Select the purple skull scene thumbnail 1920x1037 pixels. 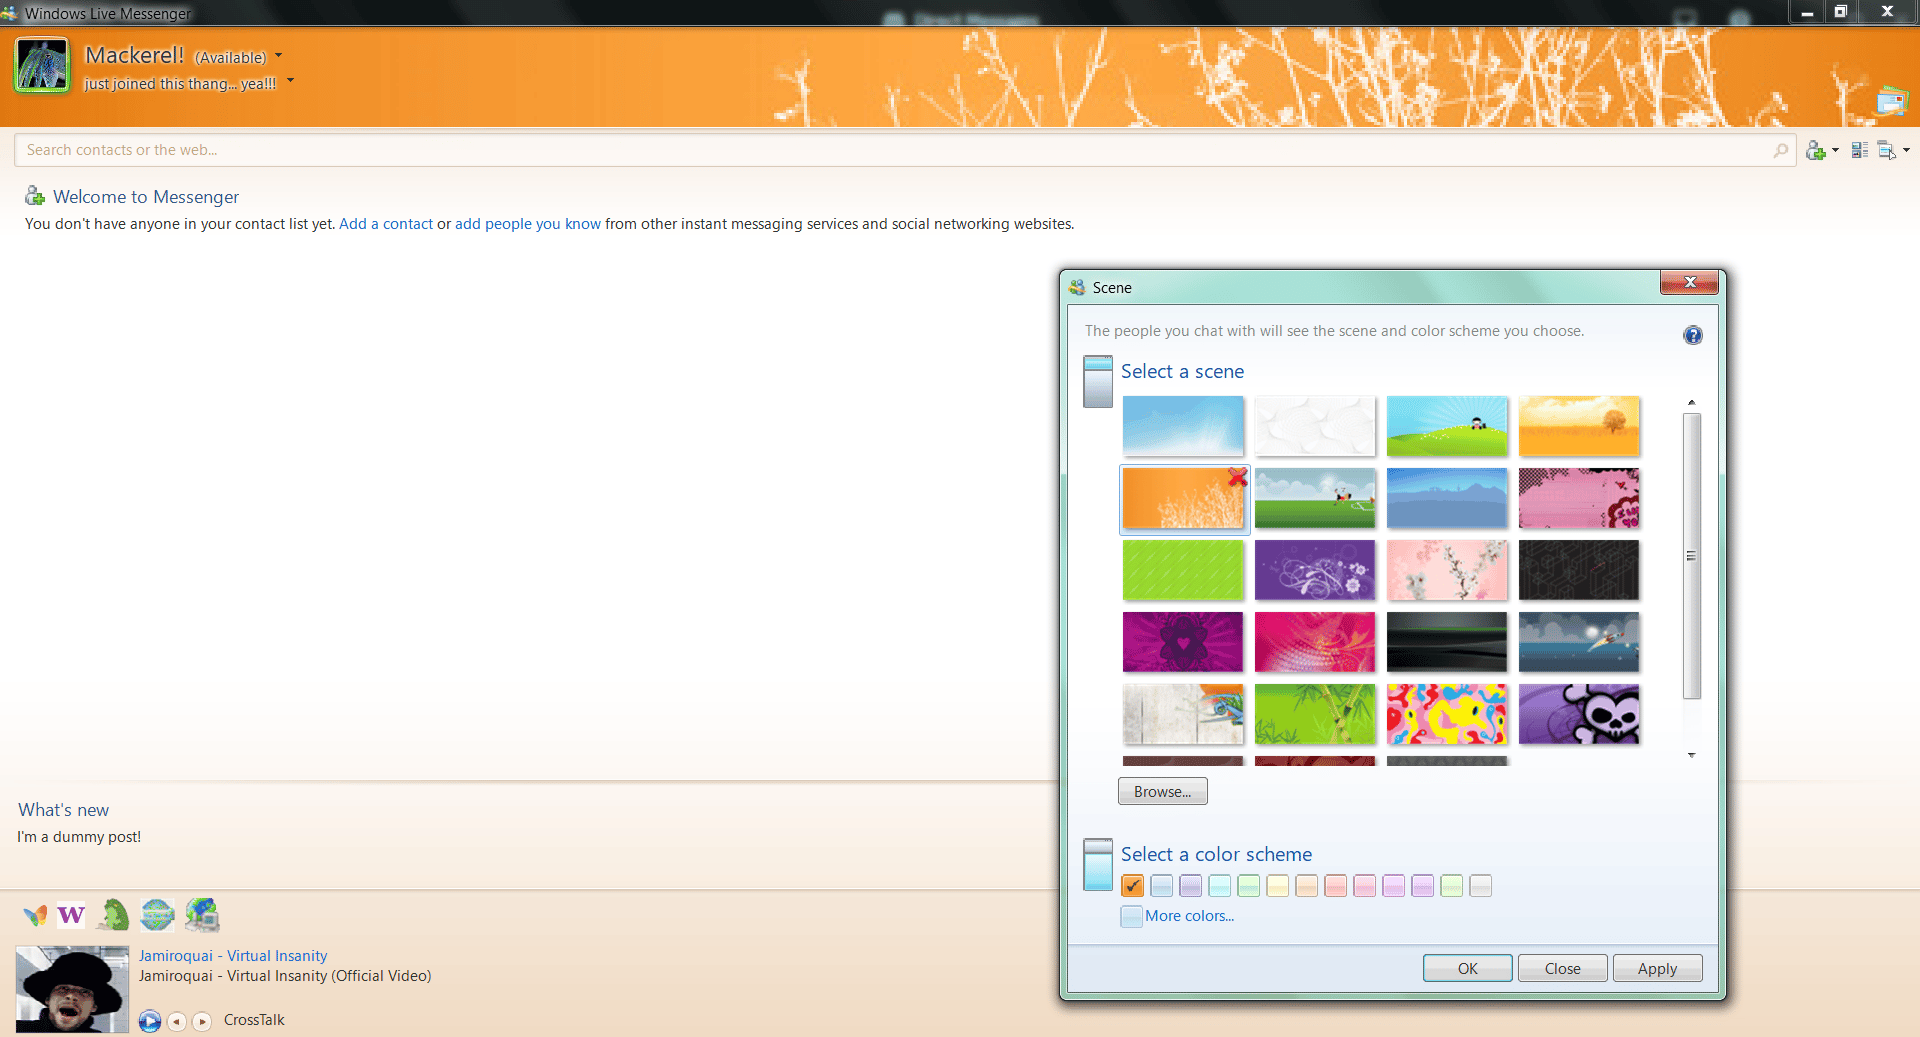click(x=1578, y=714)
